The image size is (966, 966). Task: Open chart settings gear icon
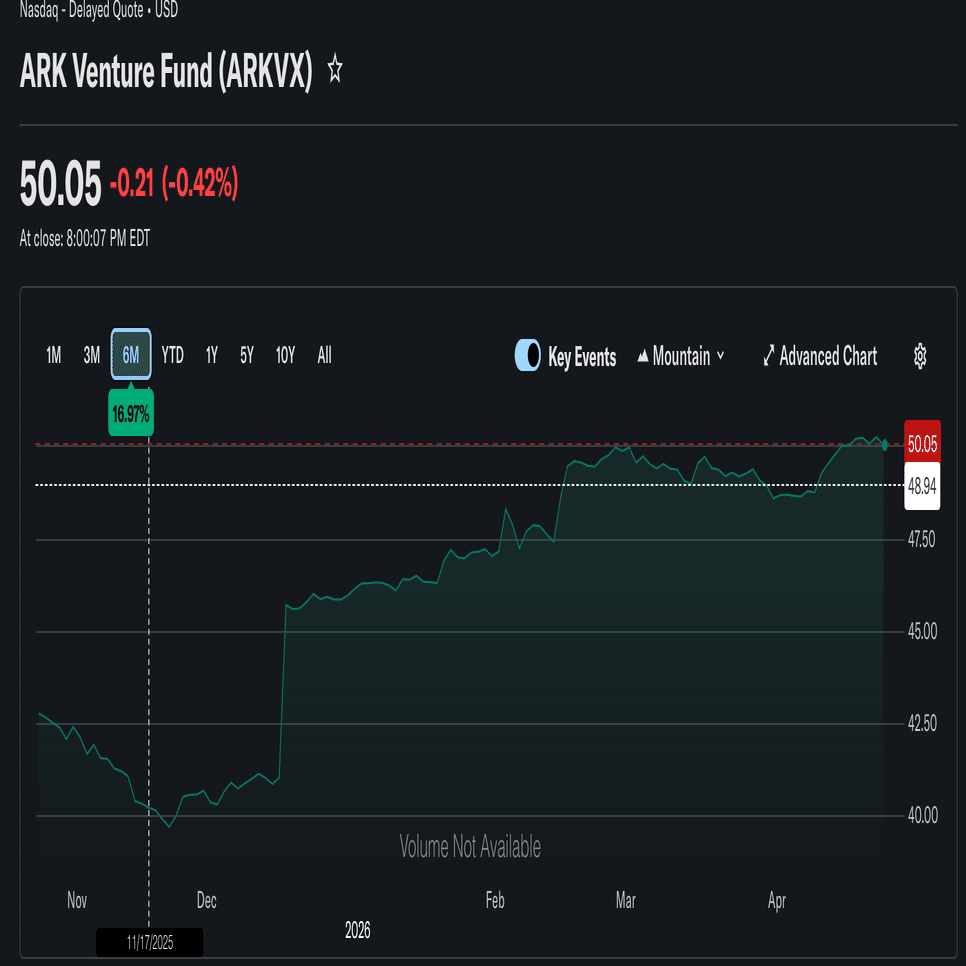click(x=921, y=356)
